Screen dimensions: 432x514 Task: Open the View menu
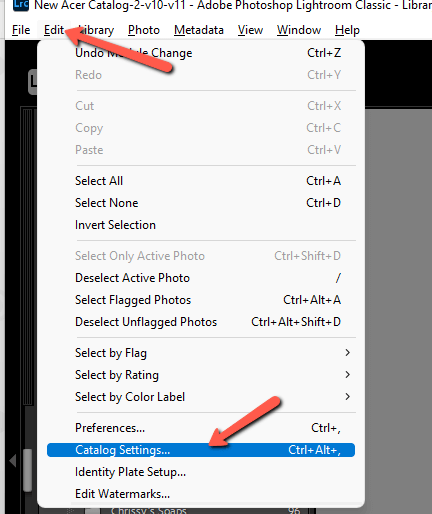pos(250,30)
